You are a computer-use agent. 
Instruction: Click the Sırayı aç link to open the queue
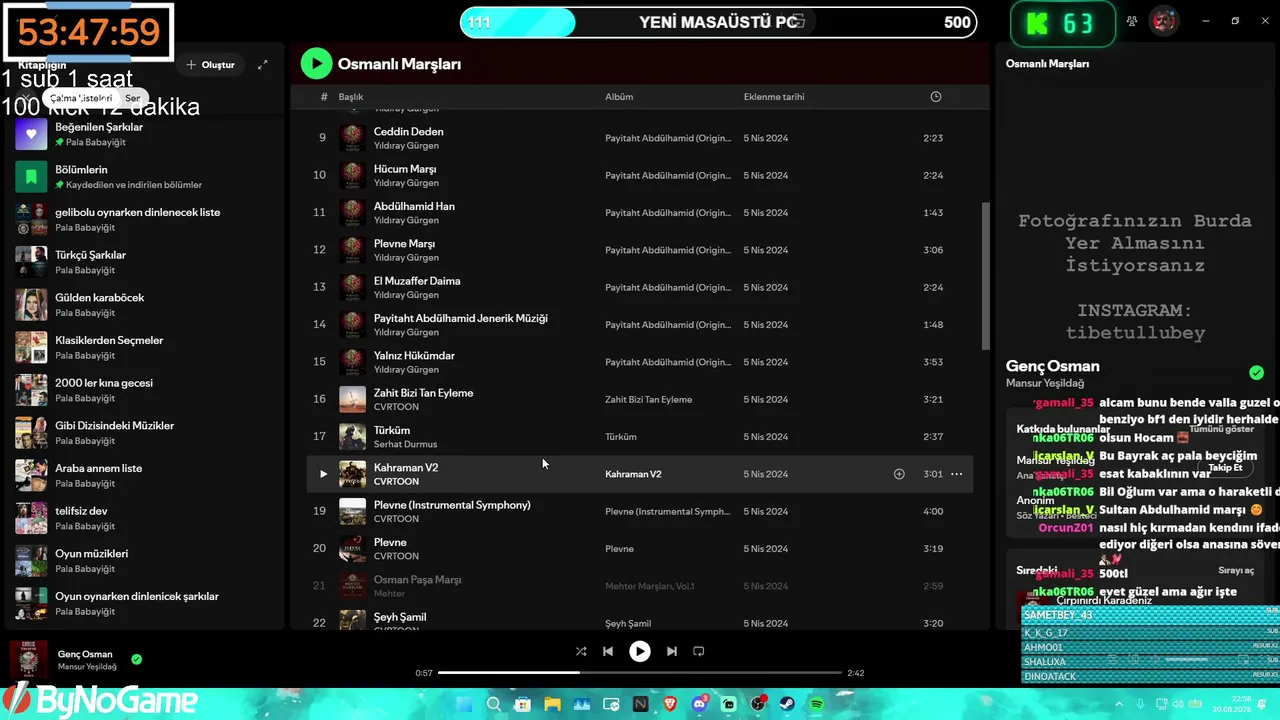[1236, 570]
